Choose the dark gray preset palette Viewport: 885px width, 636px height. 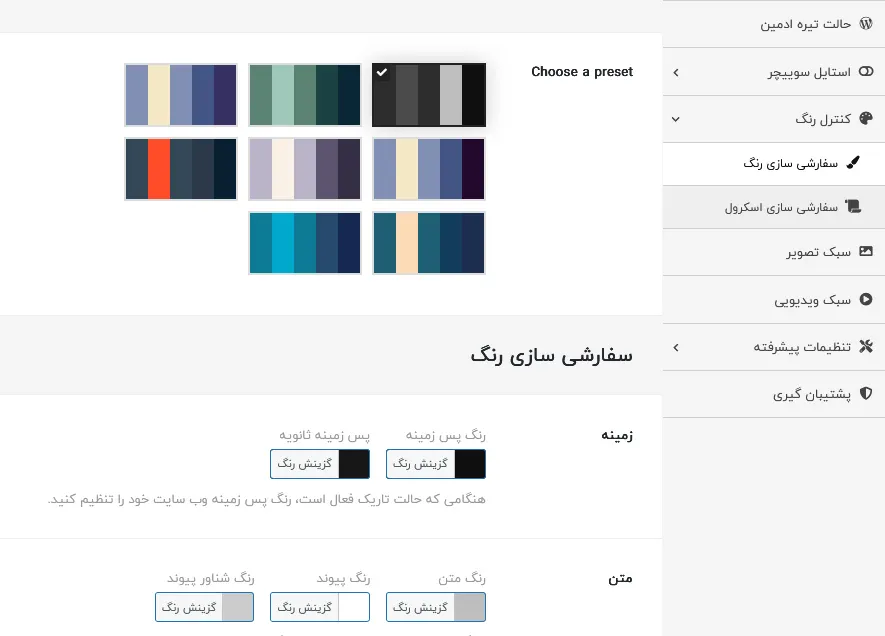pyautogui.click(x=429, y=95)
